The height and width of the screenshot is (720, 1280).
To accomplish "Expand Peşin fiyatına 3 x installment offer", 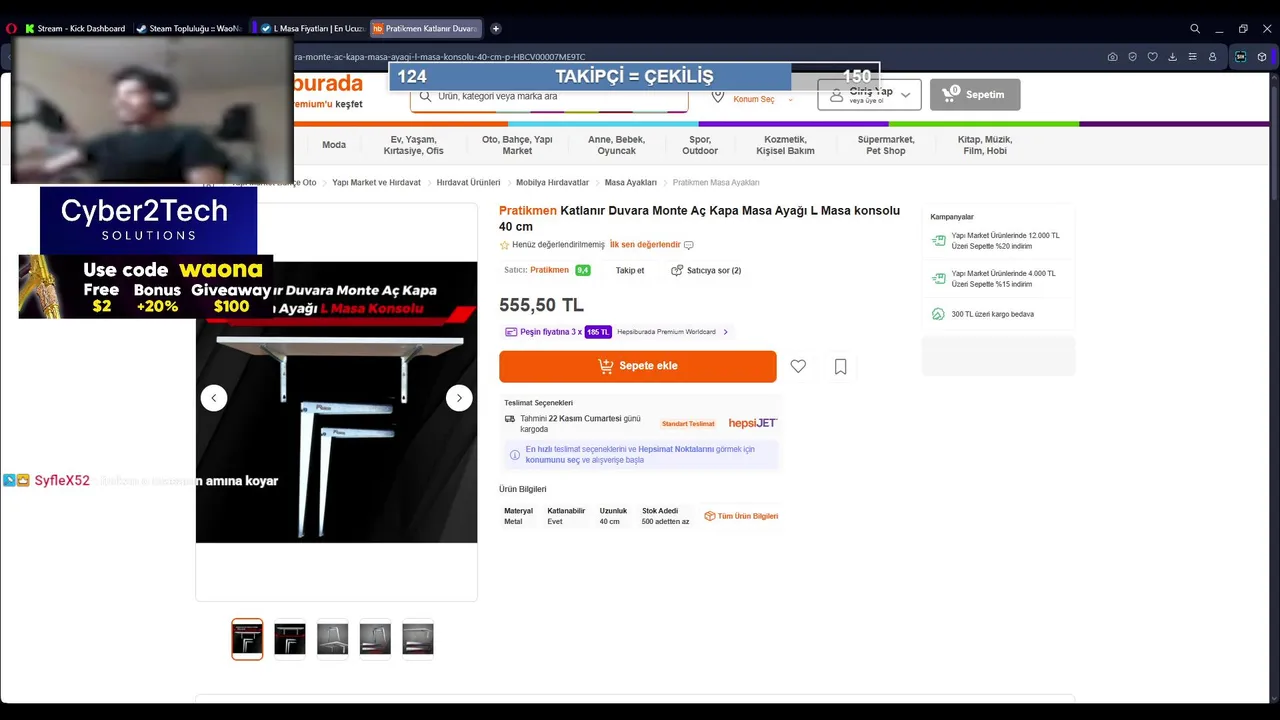I will click(x=617, y=332).
